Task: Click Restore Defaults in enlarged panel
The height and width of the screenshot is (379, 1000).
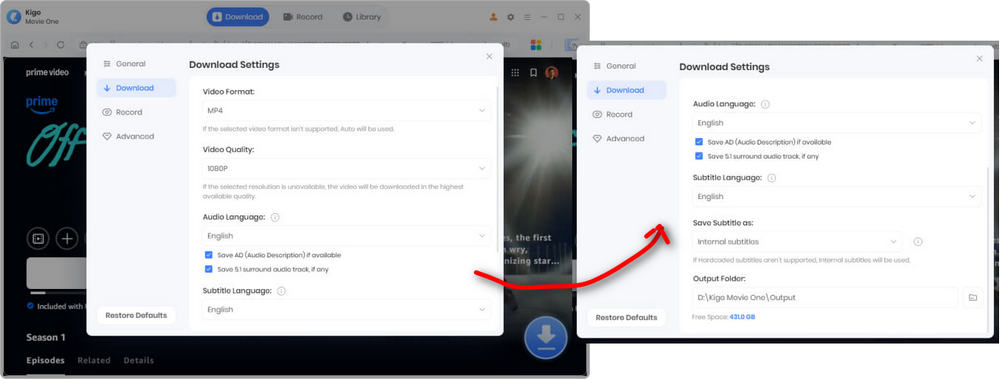Action: point(626,317)
